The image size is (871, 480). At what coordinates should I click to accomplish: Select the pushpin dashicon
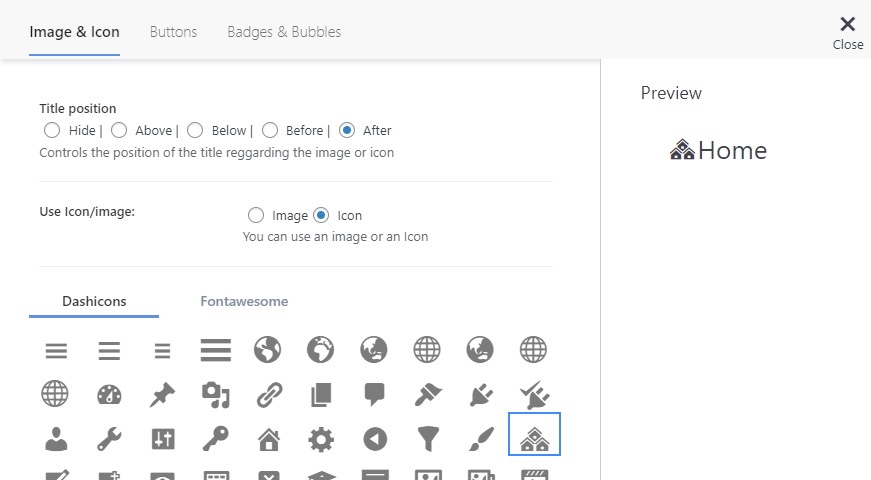[162, 395]
